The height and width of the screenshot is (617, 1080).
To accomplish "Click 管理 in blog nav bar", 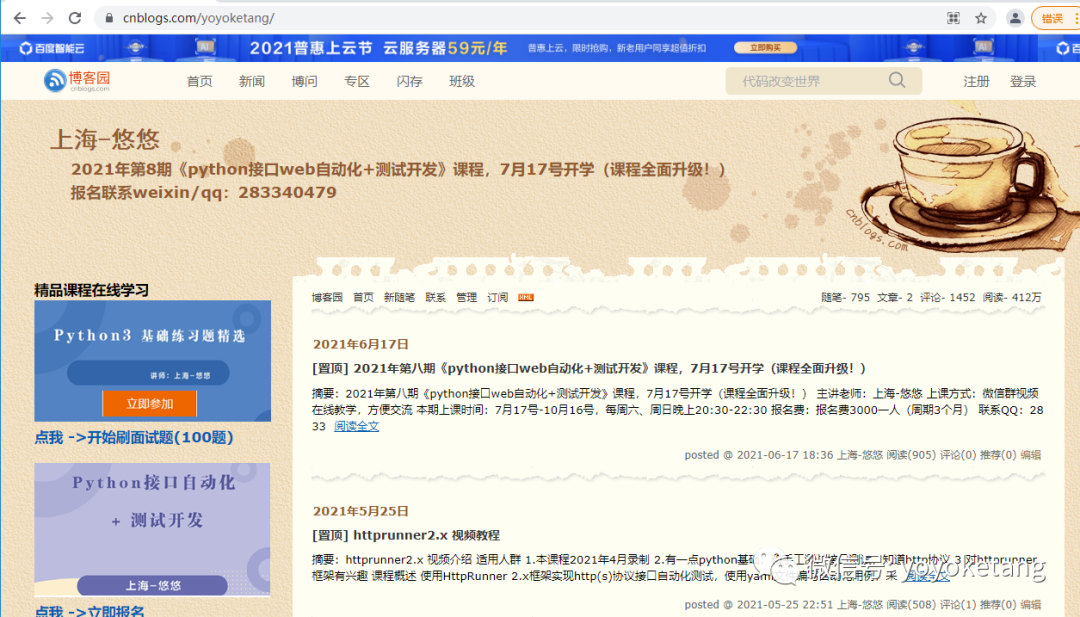I will tap(466, 297).
